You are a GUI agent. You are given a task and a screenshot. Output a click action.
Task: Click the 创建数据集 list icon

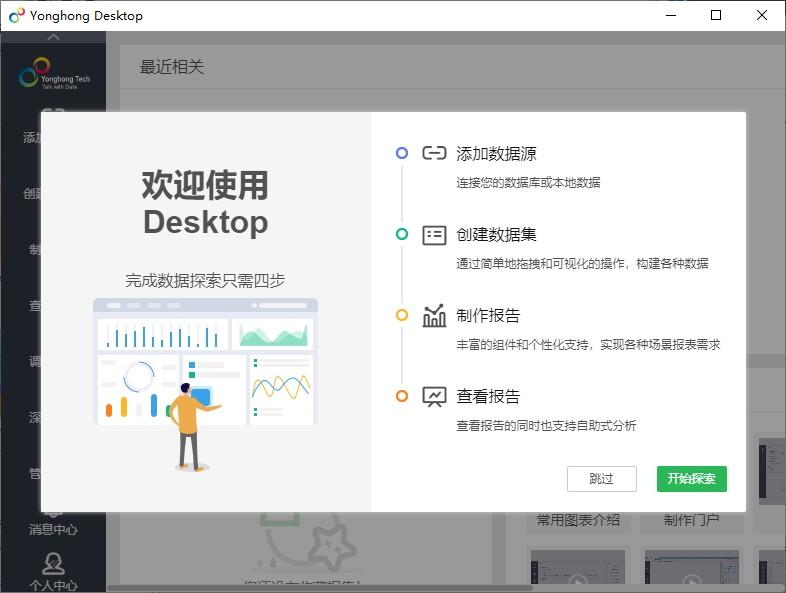[x=434, y=235]
